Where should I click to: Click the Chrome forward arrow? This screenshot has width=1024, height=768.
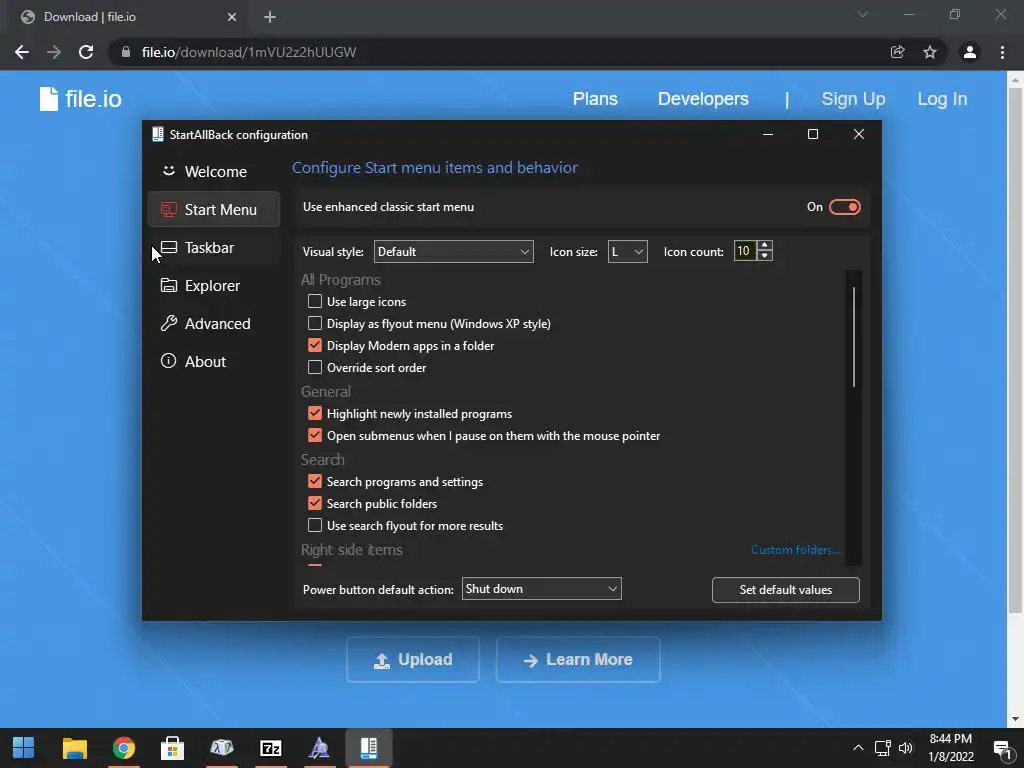(54, 52)
